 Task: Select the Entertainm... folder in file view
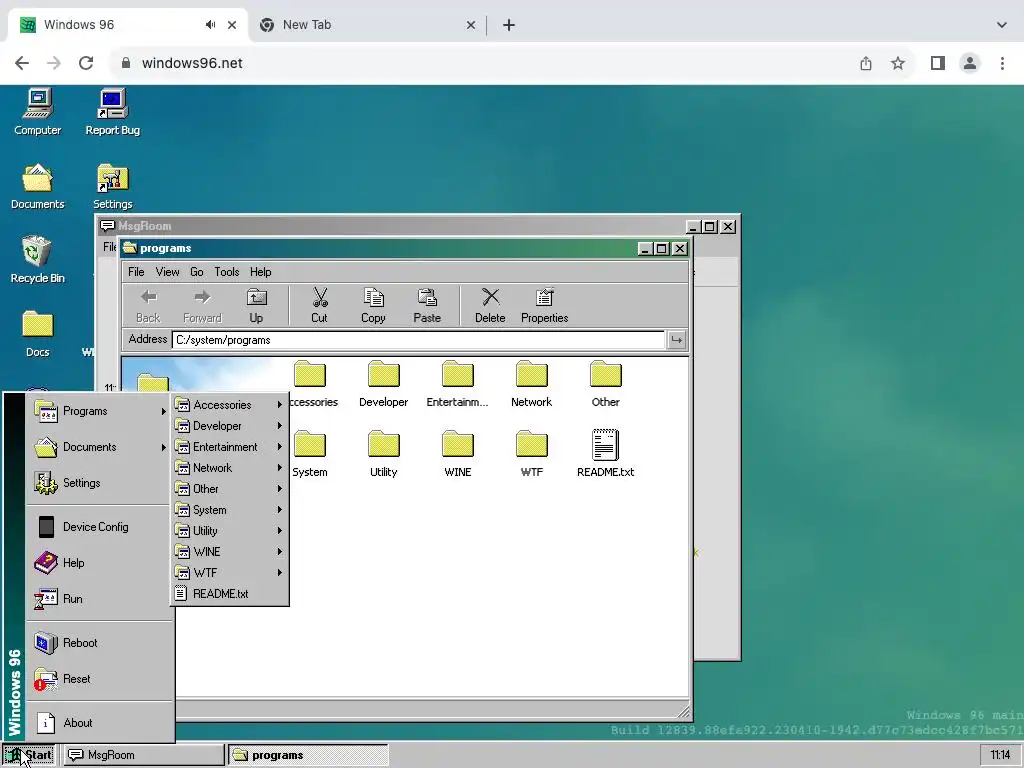[x=457, y=384]
